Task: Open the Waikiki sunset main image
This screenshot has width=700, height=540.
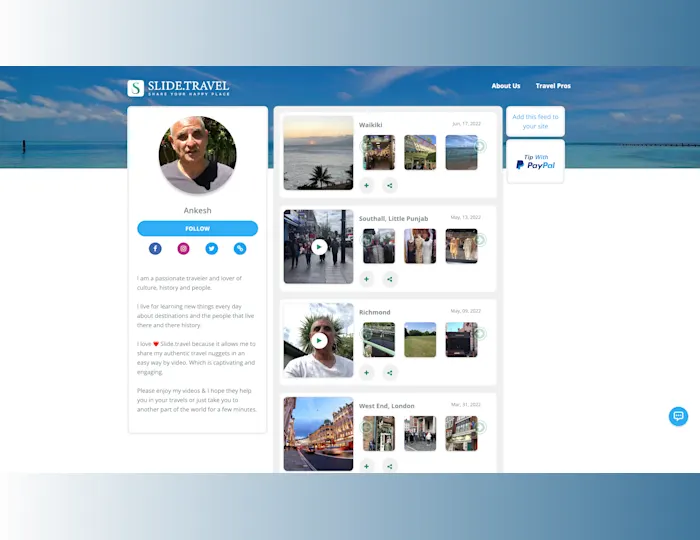Action: pyautogui.click(x=318, y=153)
